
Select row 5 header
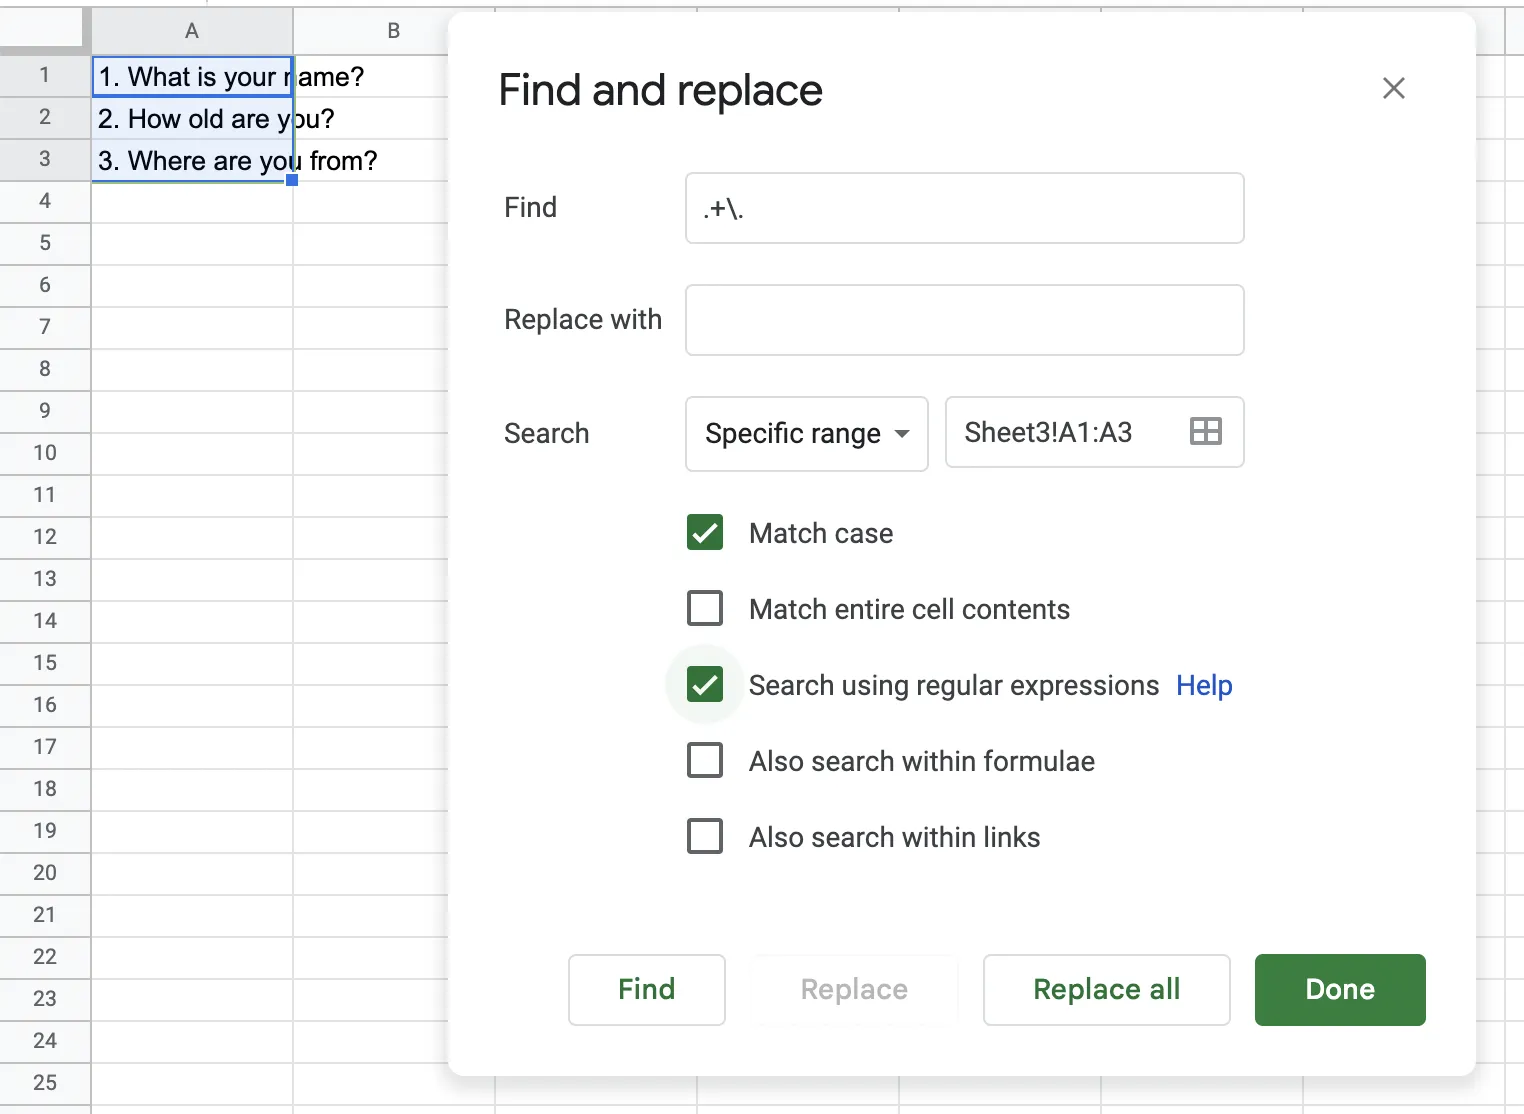45,243
